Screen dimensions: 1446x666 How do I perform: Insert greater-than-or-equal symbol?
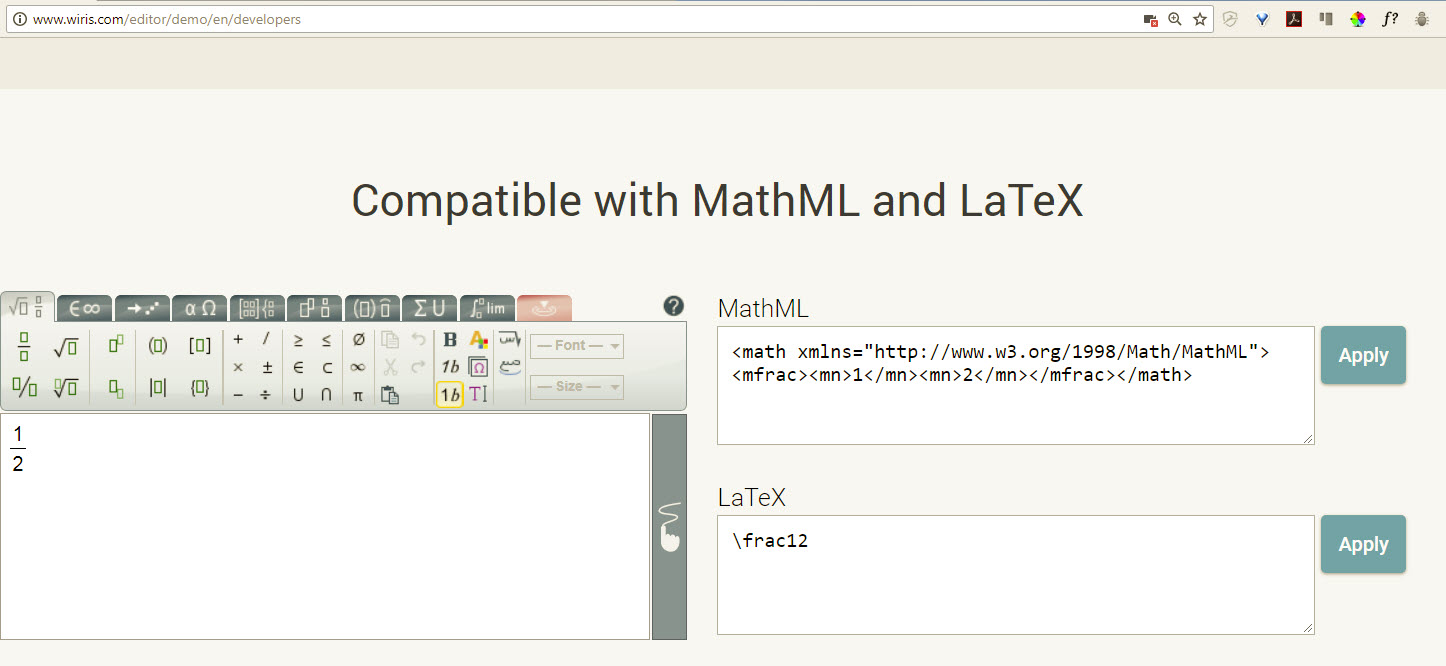pos(298,340)
